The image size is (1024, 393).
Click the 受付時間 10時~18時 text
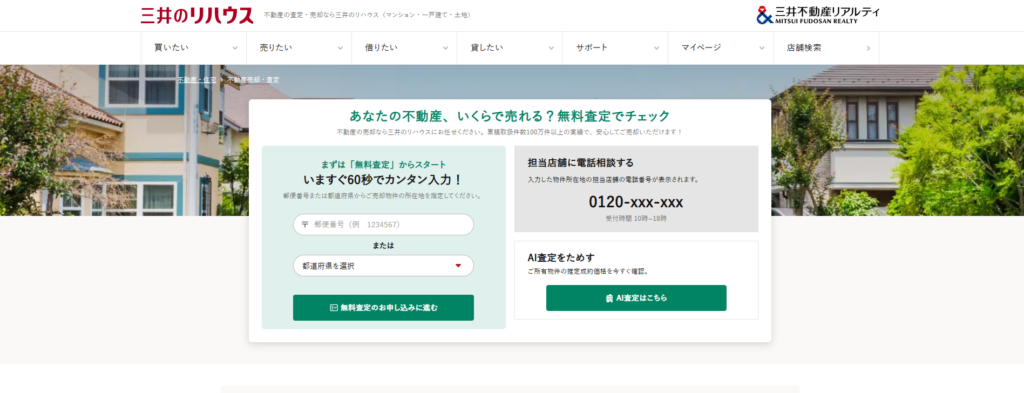pos(636,219)
